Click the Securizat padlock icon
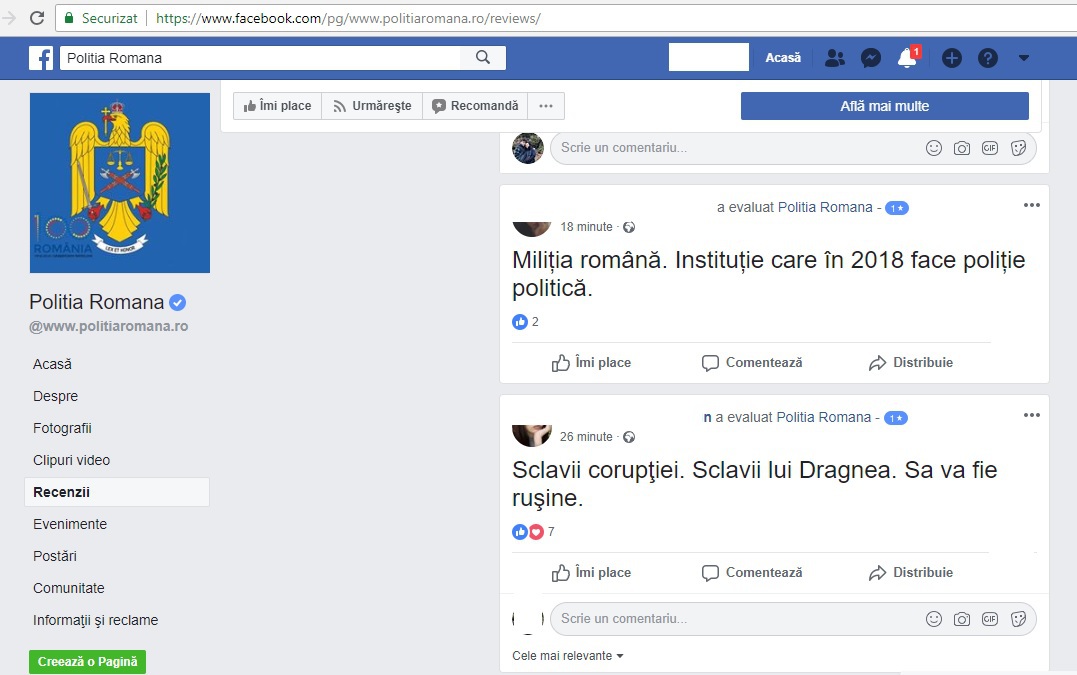The image size is (1077, 675). [x=69, y=19]
